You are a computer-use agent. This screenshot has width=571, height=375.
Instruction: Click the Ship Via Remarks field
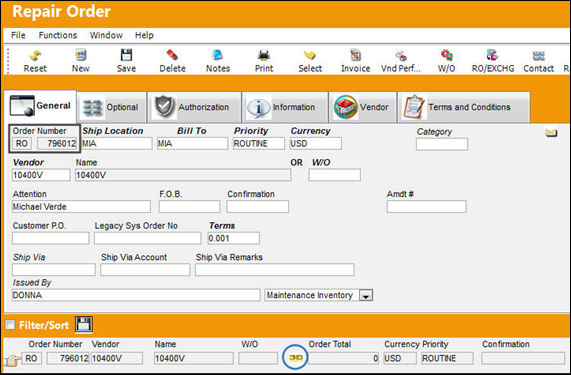point(275,270)
